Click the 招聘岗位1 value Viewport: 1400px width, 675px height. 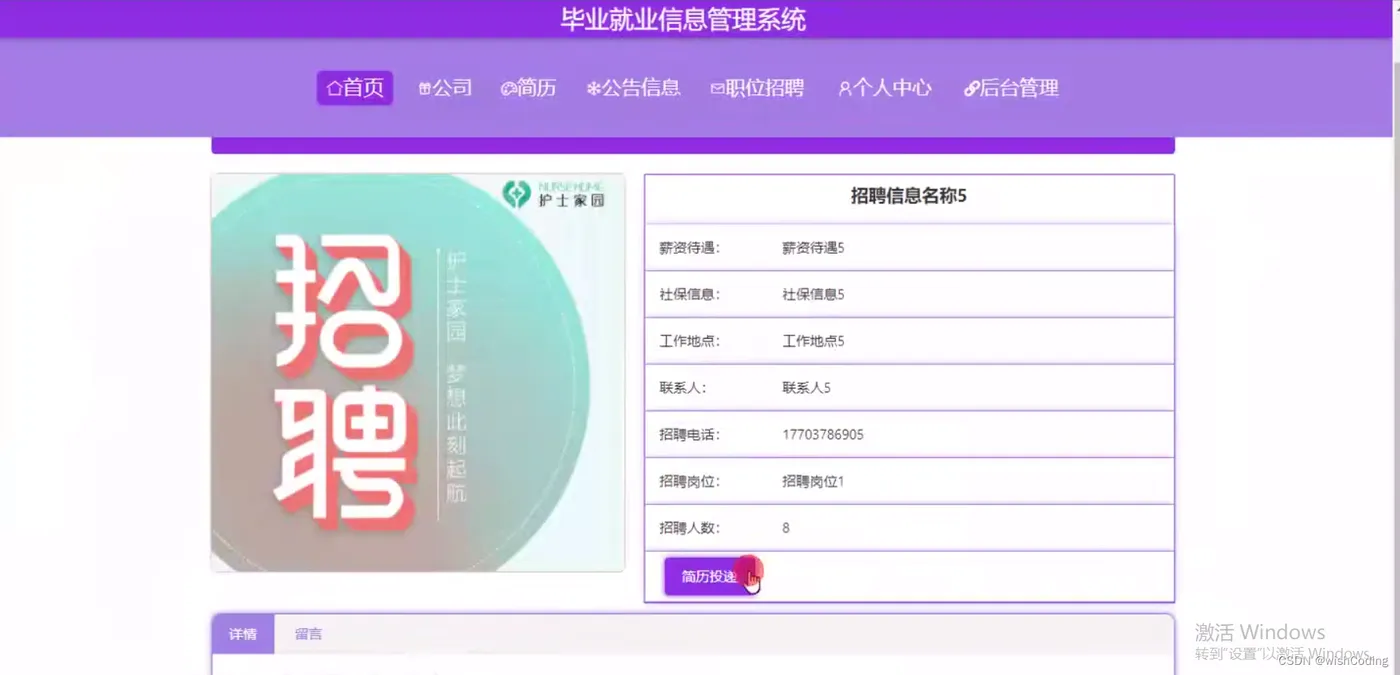[813, 482]
